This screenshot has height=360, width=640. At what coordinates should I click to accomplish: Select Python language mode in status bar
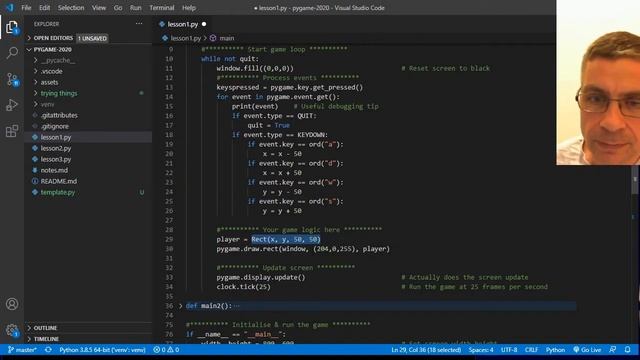[555, 350]
